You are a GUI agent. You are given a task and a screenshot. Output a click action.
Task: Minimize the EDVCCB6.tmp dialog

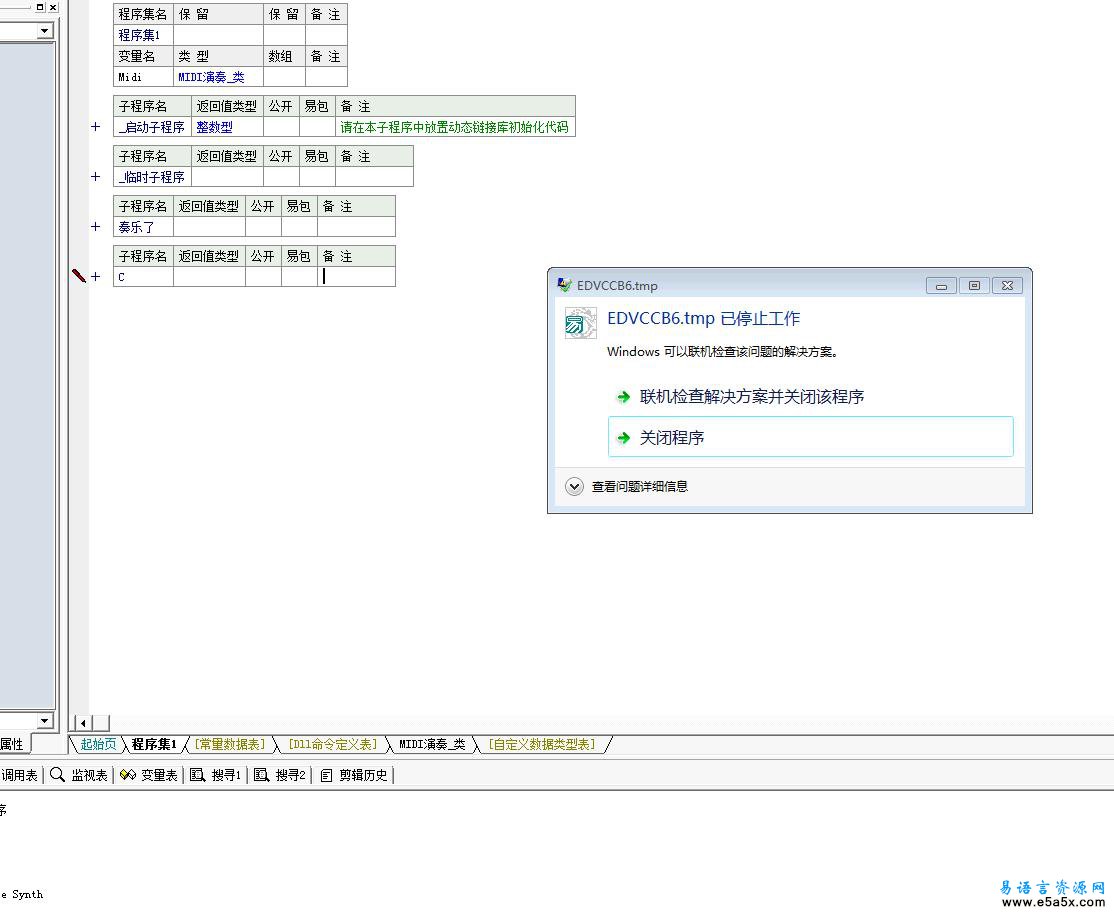941,286
